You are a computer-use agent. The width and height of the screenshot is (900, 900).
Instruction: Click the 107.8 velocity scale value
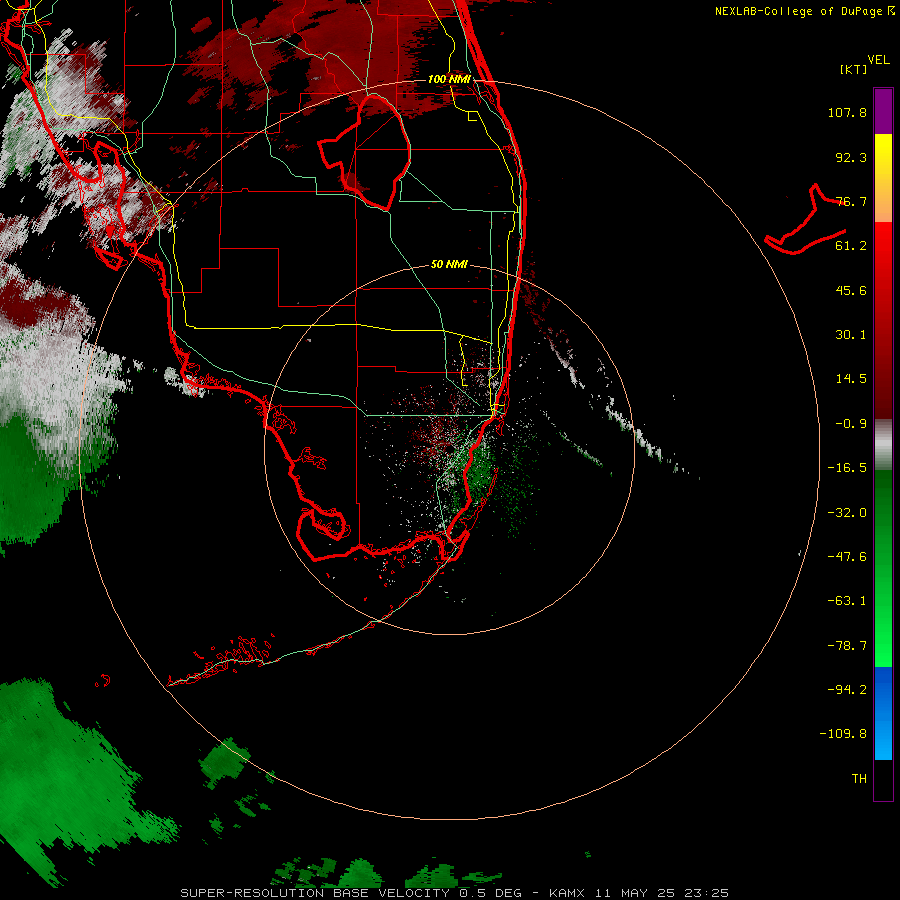[847, 112]
